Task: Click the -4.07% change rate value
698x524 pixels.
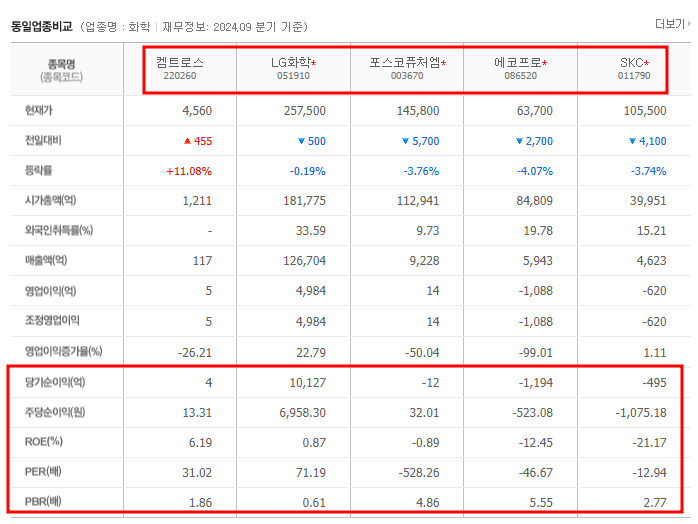Action: (535, 171)
